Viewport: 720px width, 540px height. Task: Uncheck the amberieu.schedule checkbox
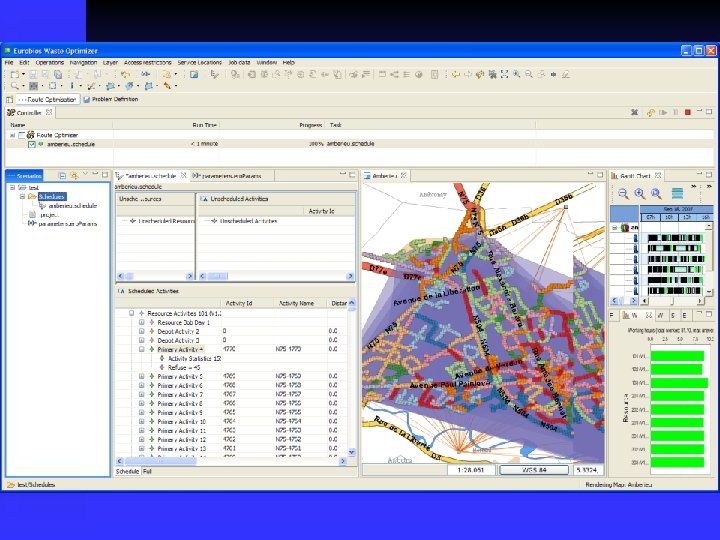(x=32, y=144)
